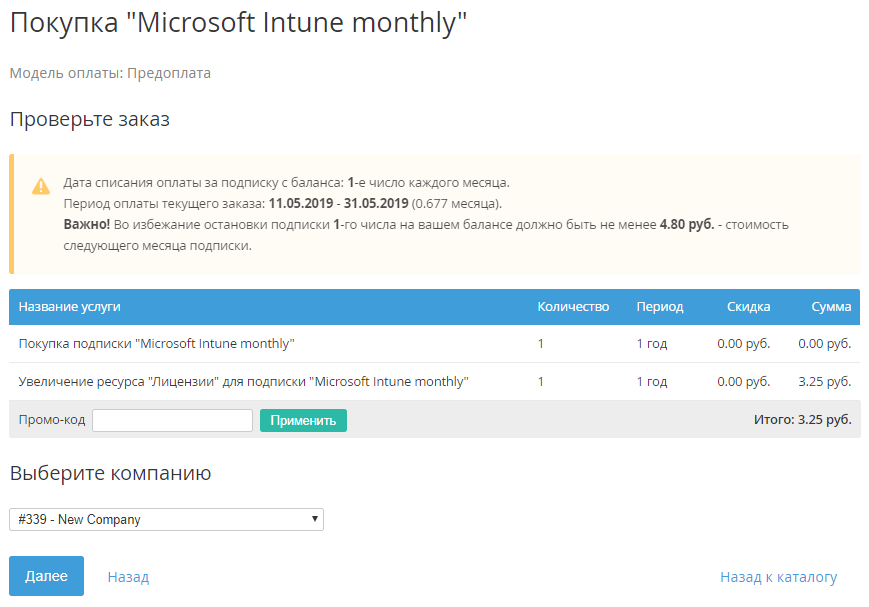The height and width of the screenshot is (607, 869).
Task: Click the 'Сумма' column header
Action: [x=831, y=307]
